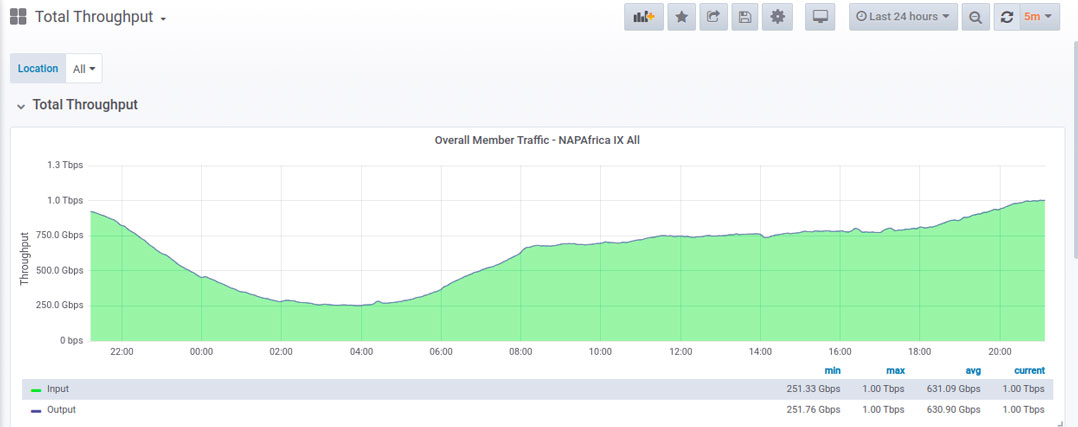Zoom out the time range
The width and height of the screenshot is (1078, 427).
pos(975,17)
